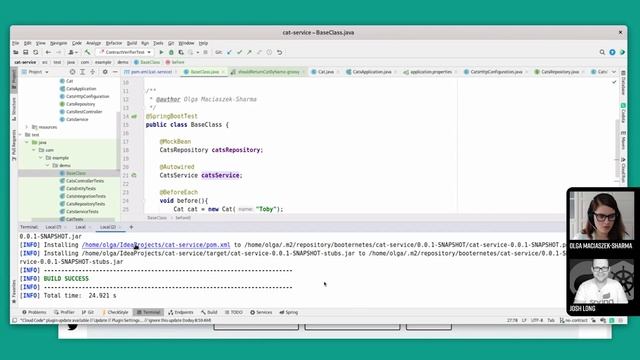Click Git Show History clock icon

(x=269, y=52)
